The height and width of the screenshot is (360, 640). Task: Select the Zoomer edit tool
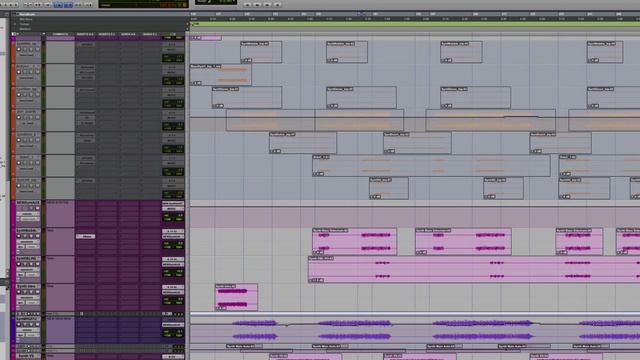pos(28,4)
